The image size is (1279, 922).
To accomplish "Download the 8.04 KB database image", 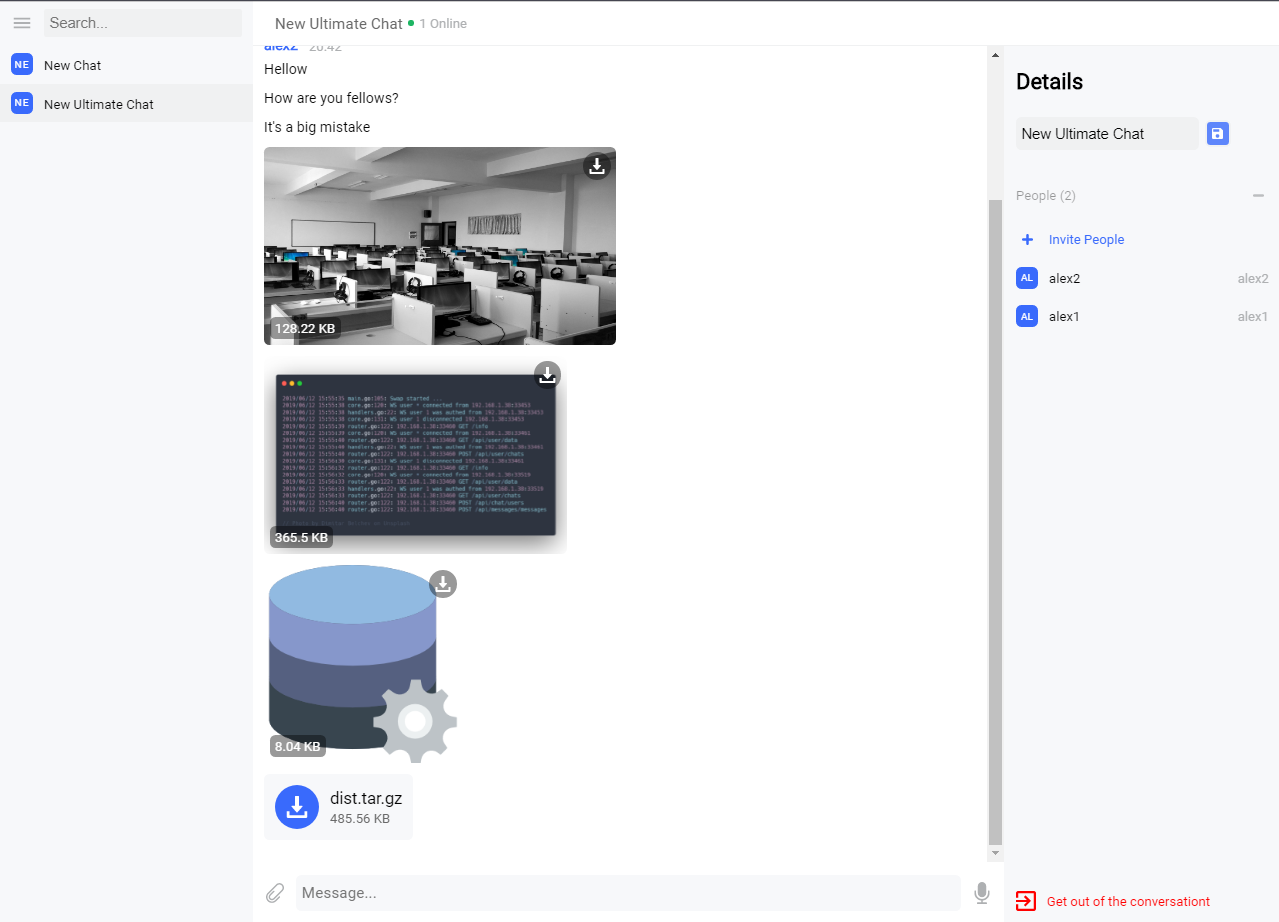I will [x=443, y=584].
